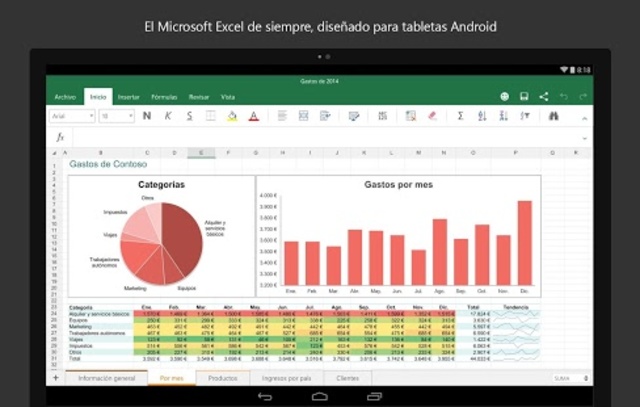Switch to the Vista ribbon tab

(x=228, y=97)
